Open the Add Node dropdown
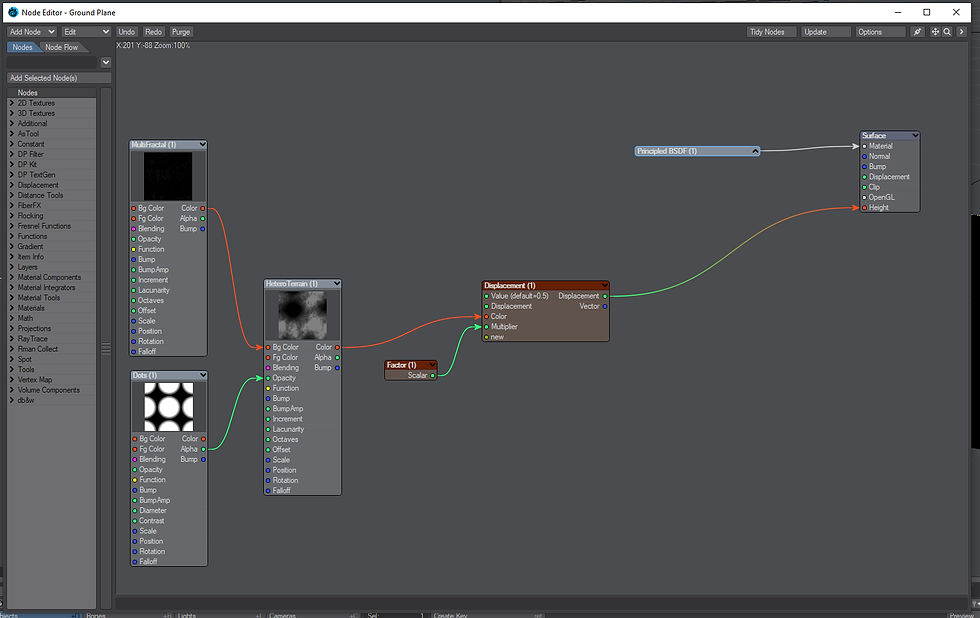 tap(30, 31)
